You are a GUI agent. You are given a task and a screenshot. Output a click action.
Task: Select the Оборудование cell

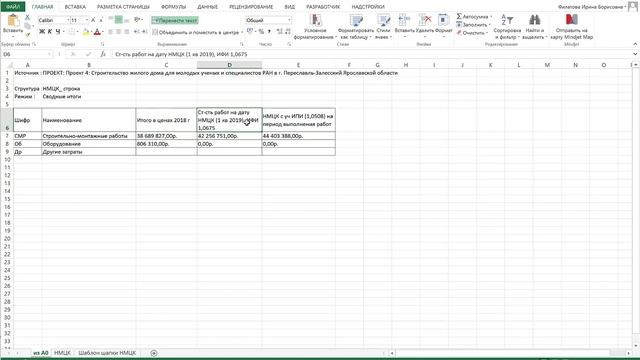(89, 144)
